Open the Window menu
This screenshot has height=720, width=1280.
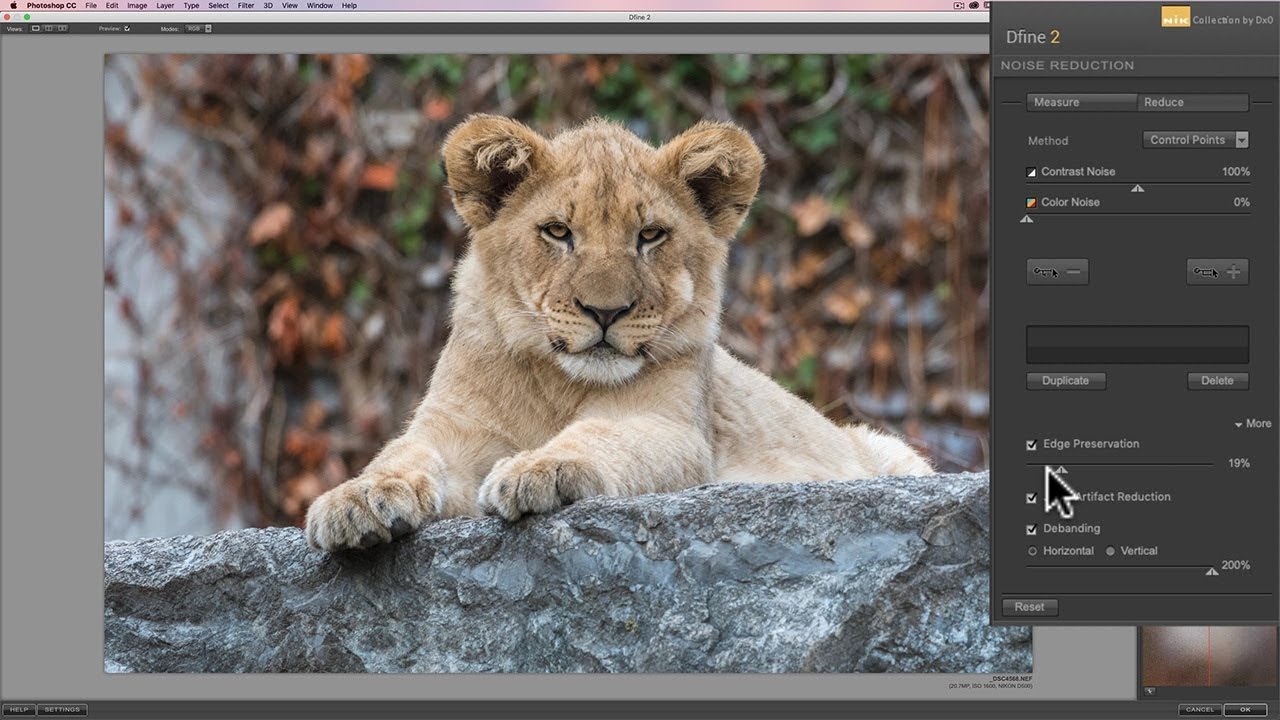320,6
